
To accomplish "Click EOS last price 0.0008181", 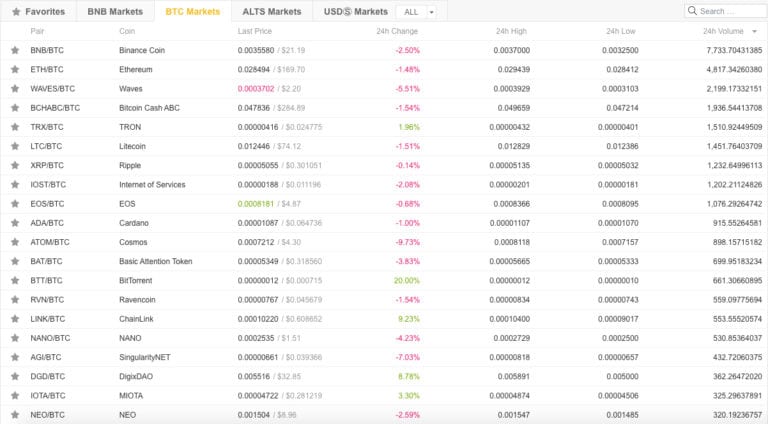I will (256, 204).
